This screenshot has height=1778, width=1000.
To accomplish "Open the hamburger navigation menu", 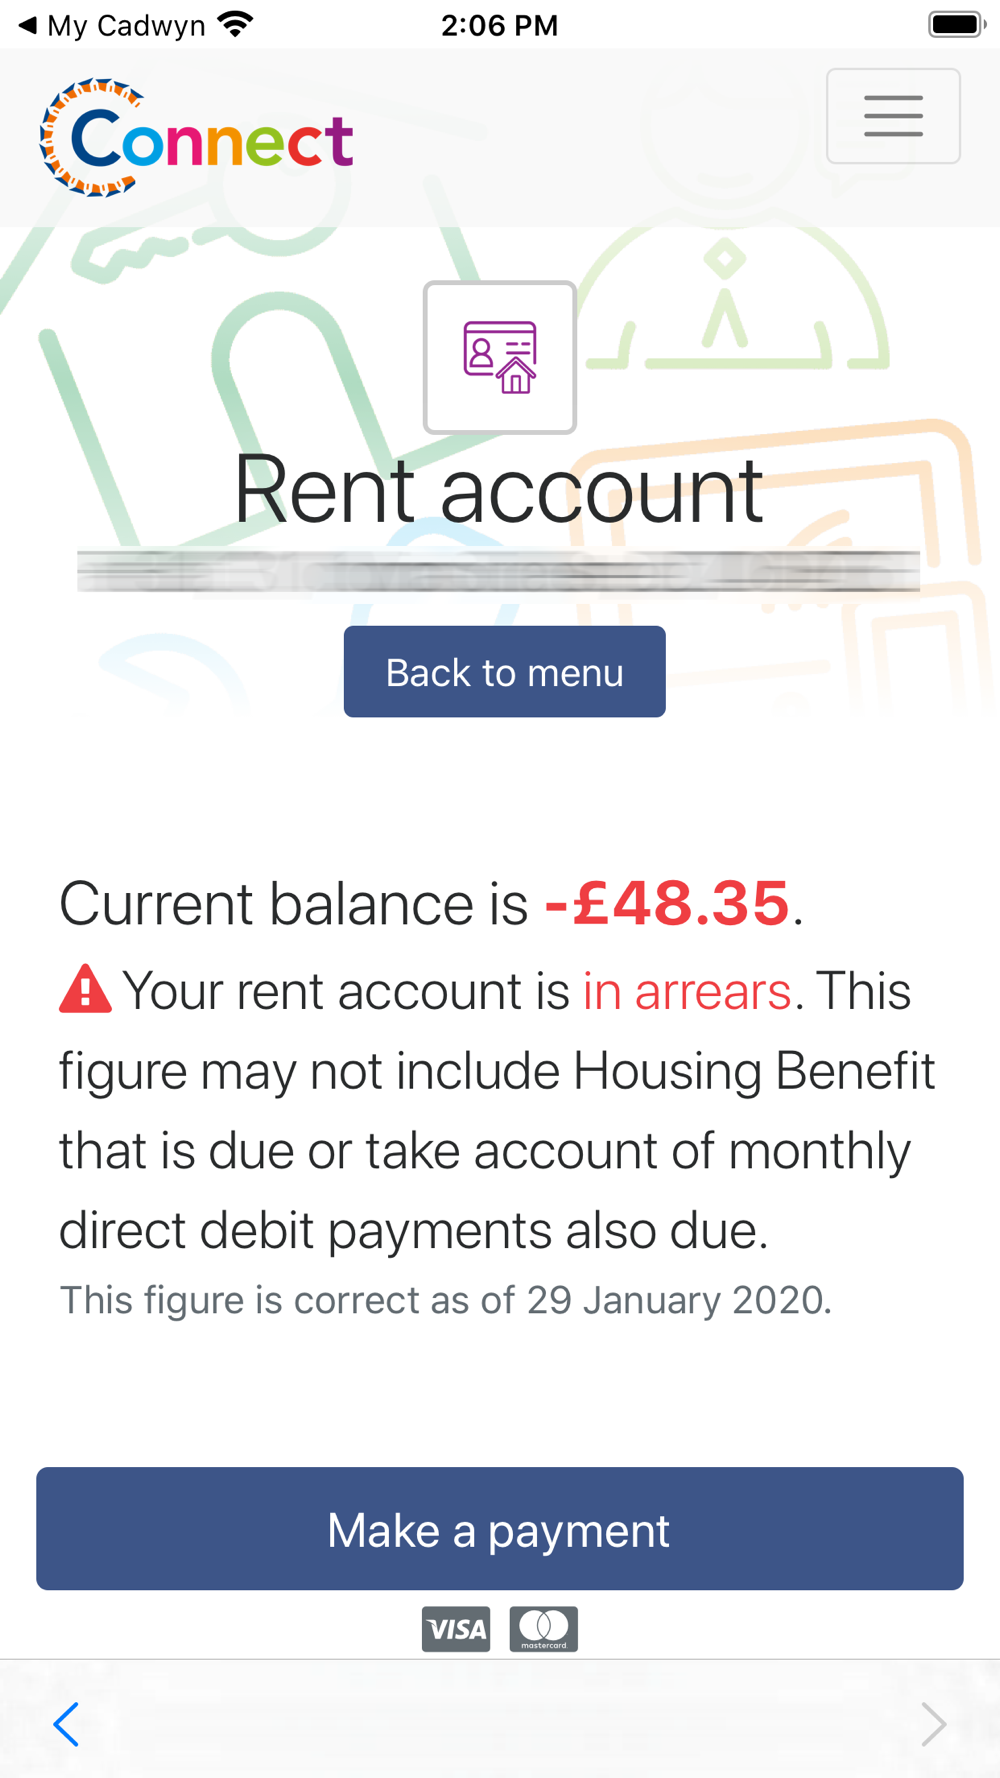I will pyautogui.click(x=893, y=116).
